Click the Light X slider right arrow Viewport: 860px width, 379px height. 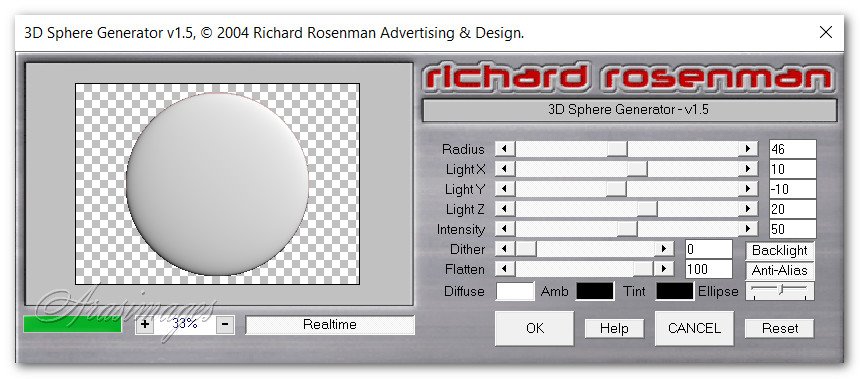[747, 169]
